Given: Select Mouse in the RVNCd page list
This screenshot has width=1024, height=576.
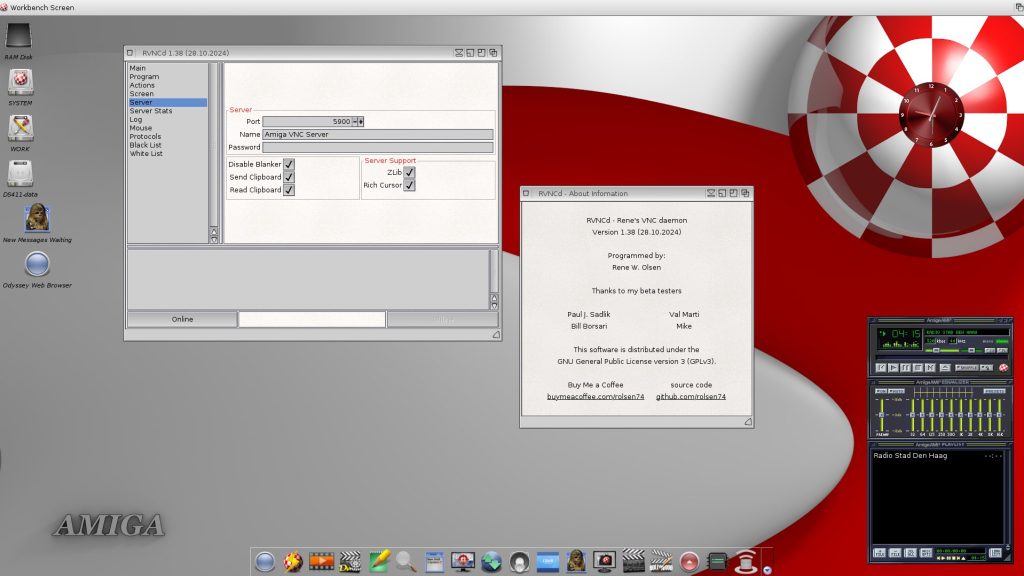Looking at the screenshot, I should pos(140,128).
